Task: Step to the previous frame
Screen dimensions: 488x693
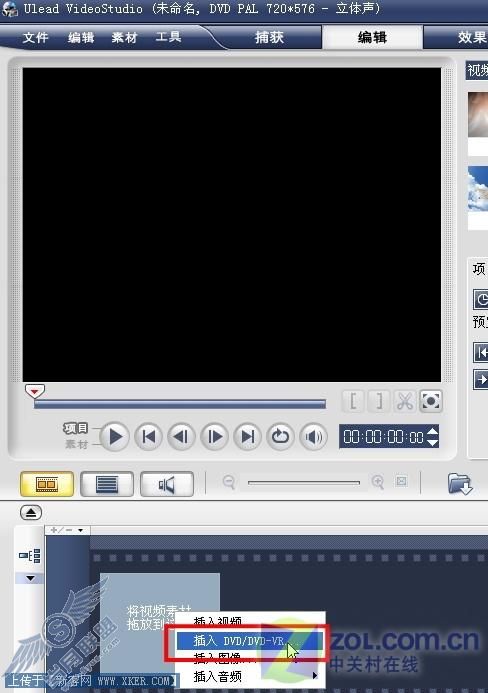Action: pos(181,437)
